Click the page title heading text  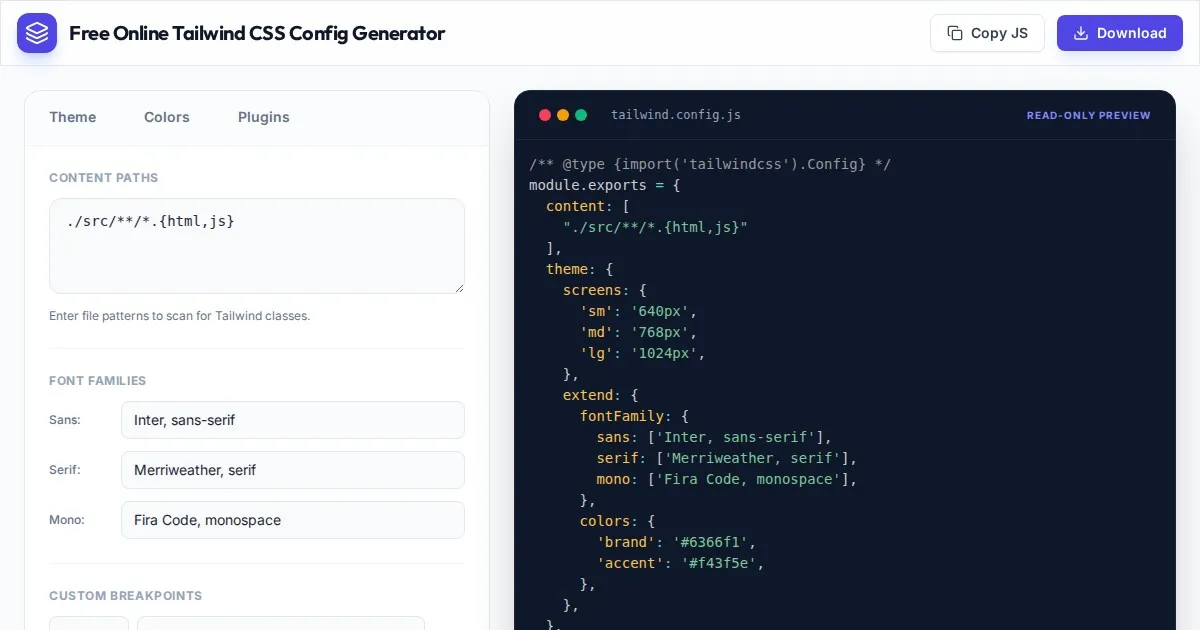[x=257, y=33]
